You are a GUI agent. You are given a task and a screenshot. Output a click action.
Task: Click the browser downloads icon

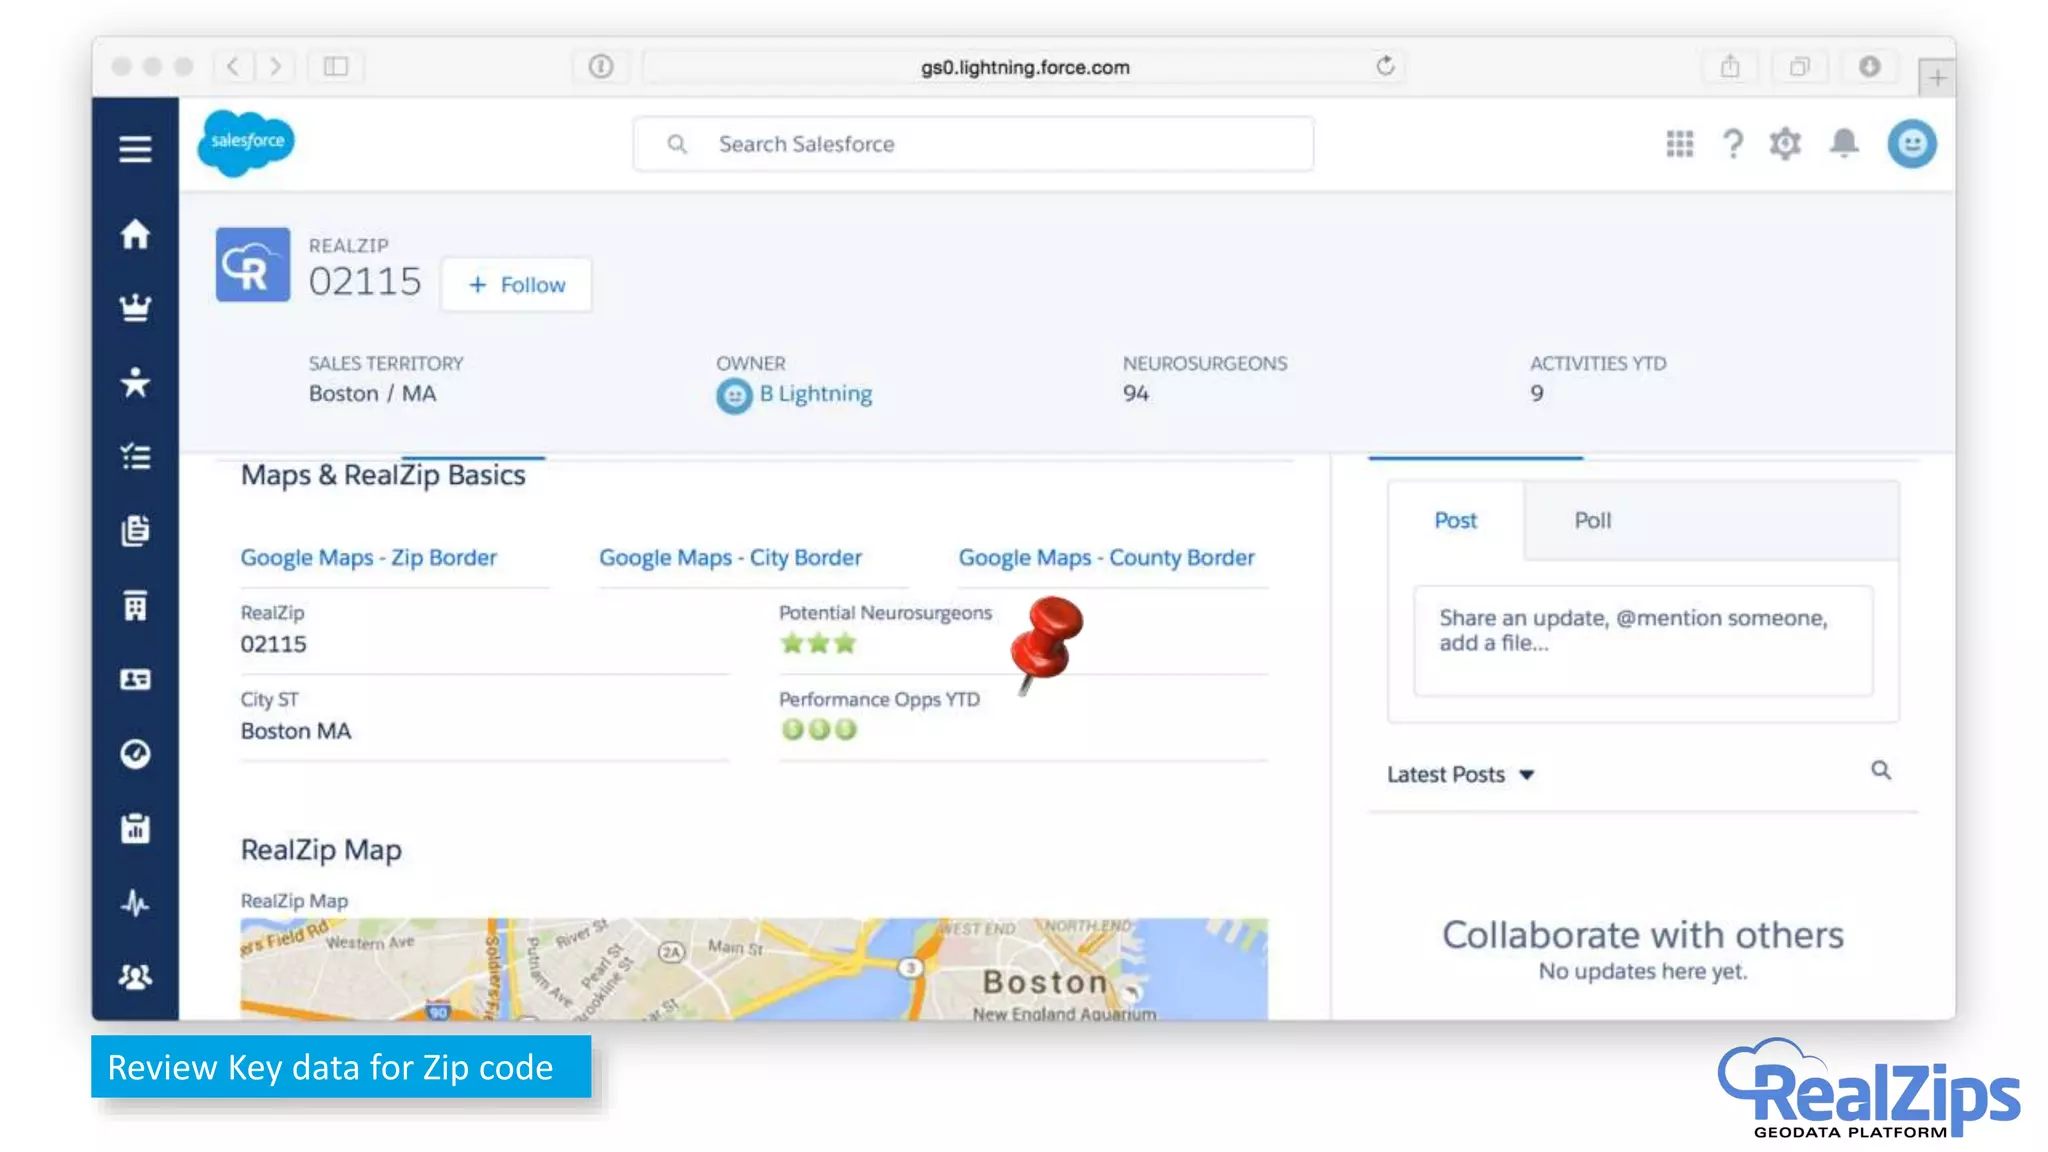(x=1869, y=67)
